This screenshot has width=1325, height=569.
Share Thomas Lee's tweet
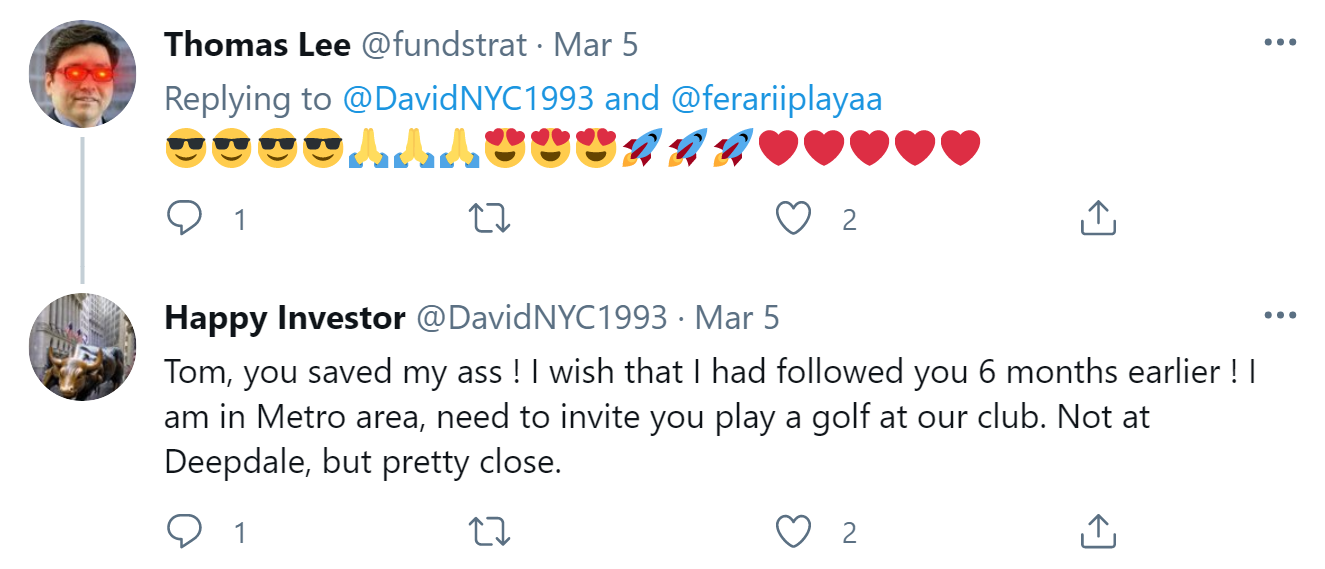tap(1098, 218)
